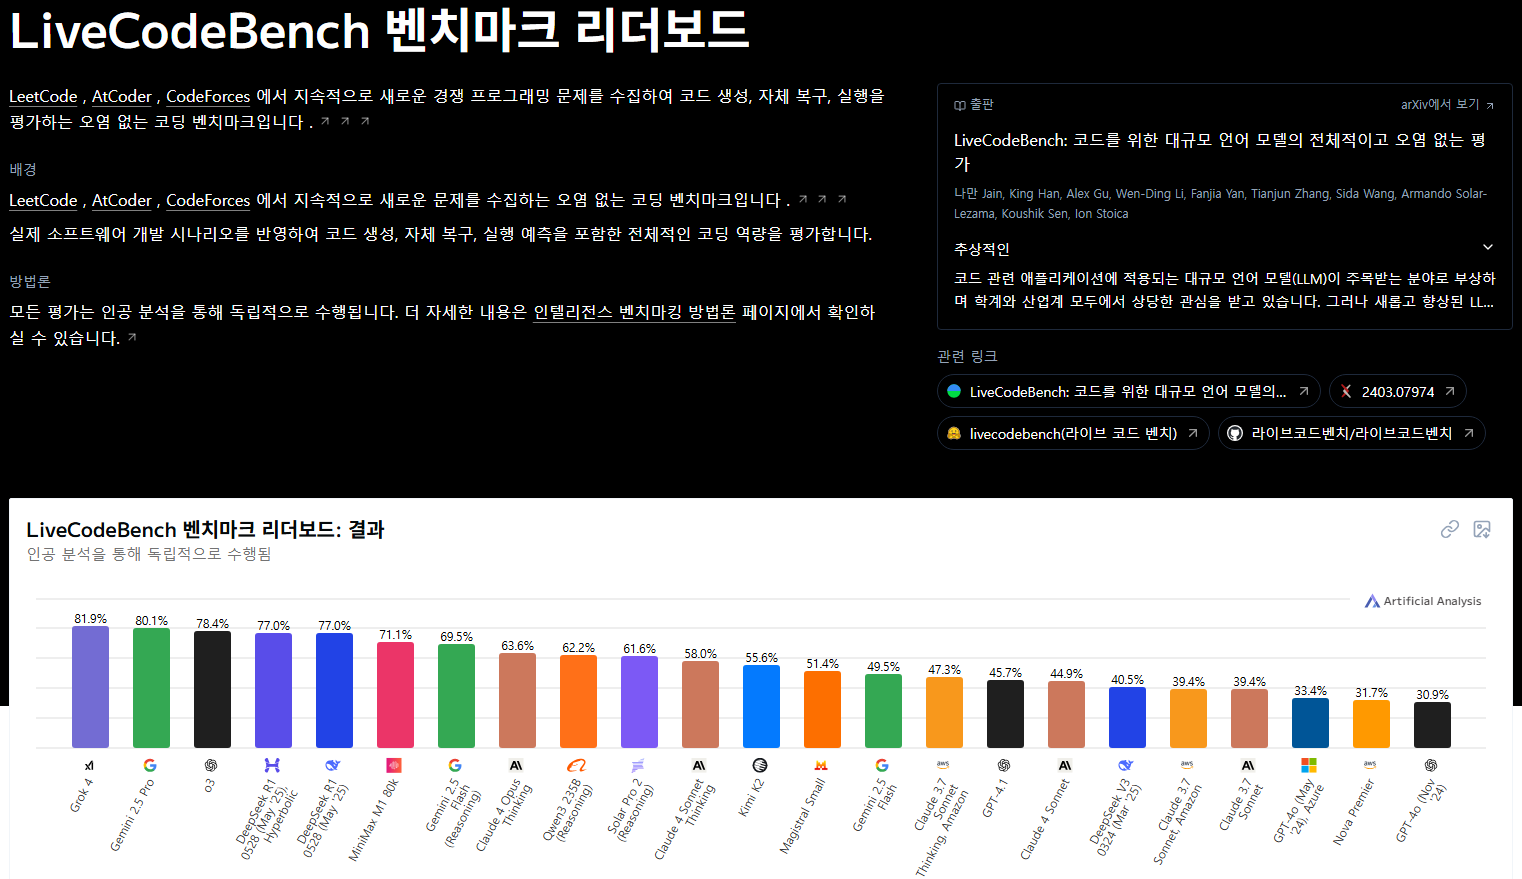Click the Google logo above Gemini 2.5 Flash (Reasoning)
This screenshot has width=1522, height=879.
[455, 765]
